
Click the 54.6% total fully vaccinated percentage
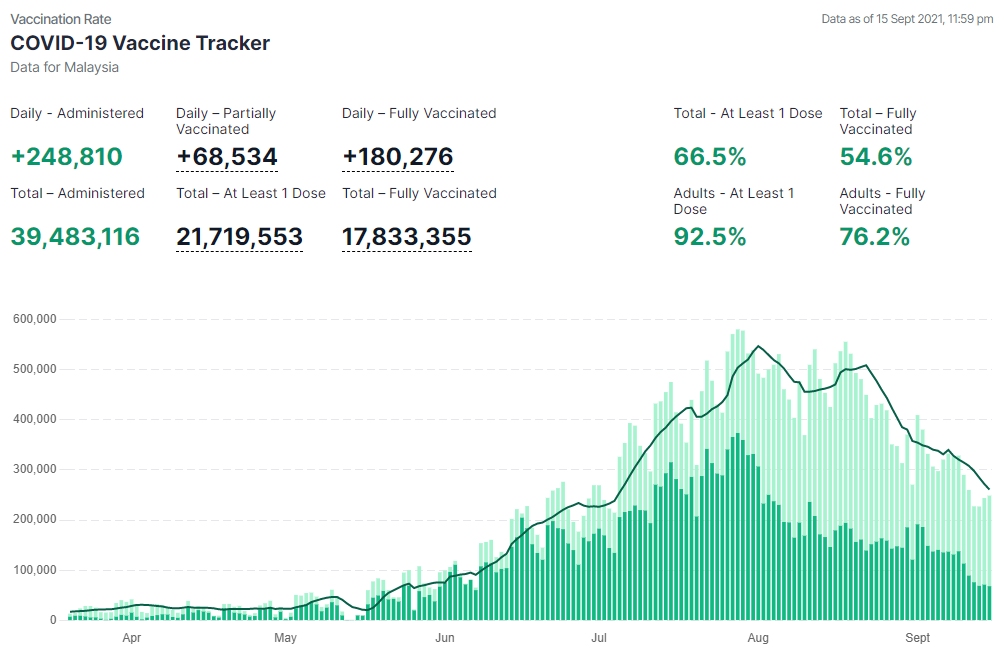click(875, 157)
